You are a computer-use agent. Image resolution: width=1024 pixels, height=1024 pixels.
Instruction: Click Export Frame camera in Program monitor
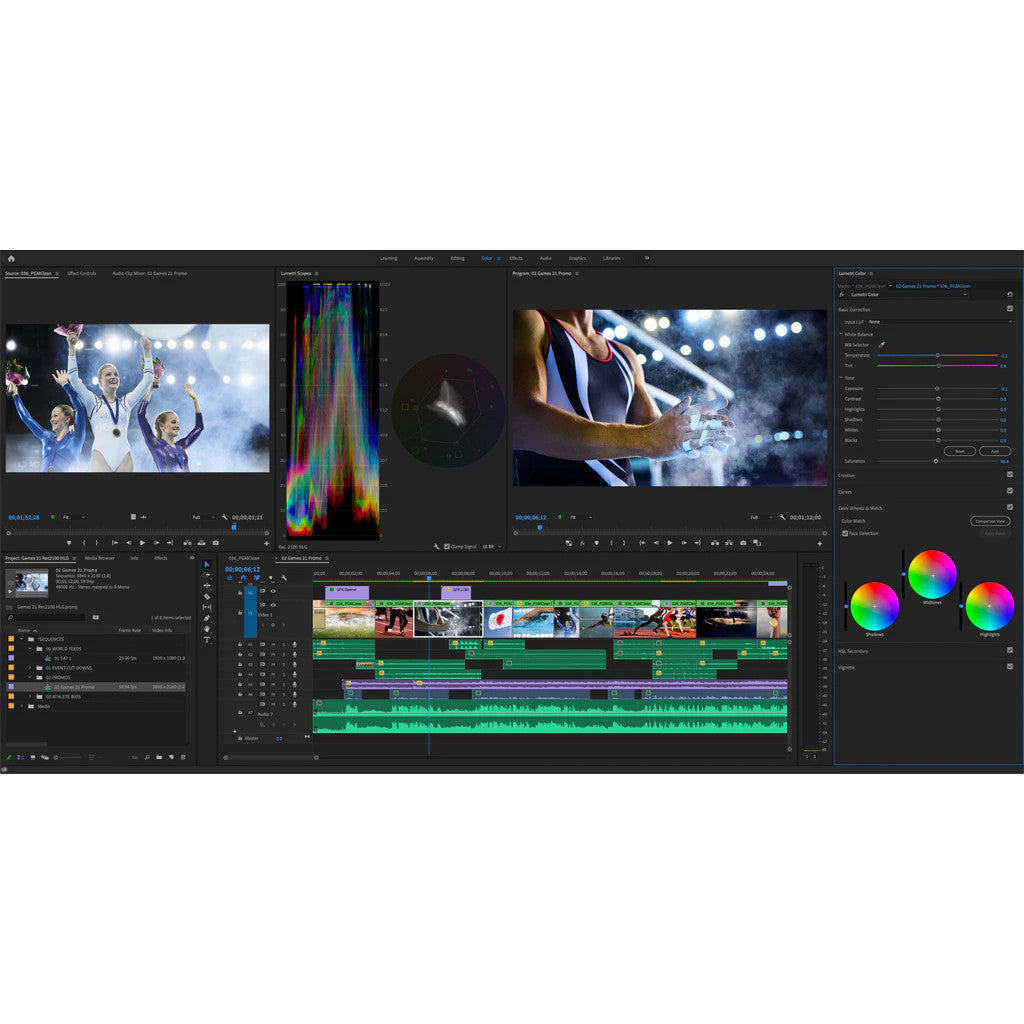tap(743, 543)
